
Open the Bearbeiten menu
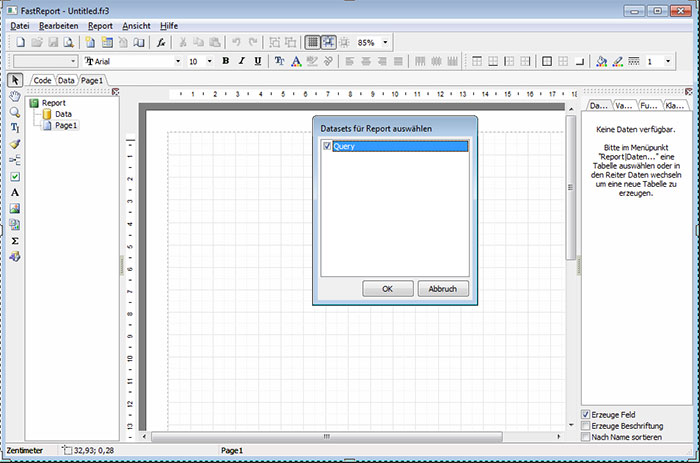58,24
